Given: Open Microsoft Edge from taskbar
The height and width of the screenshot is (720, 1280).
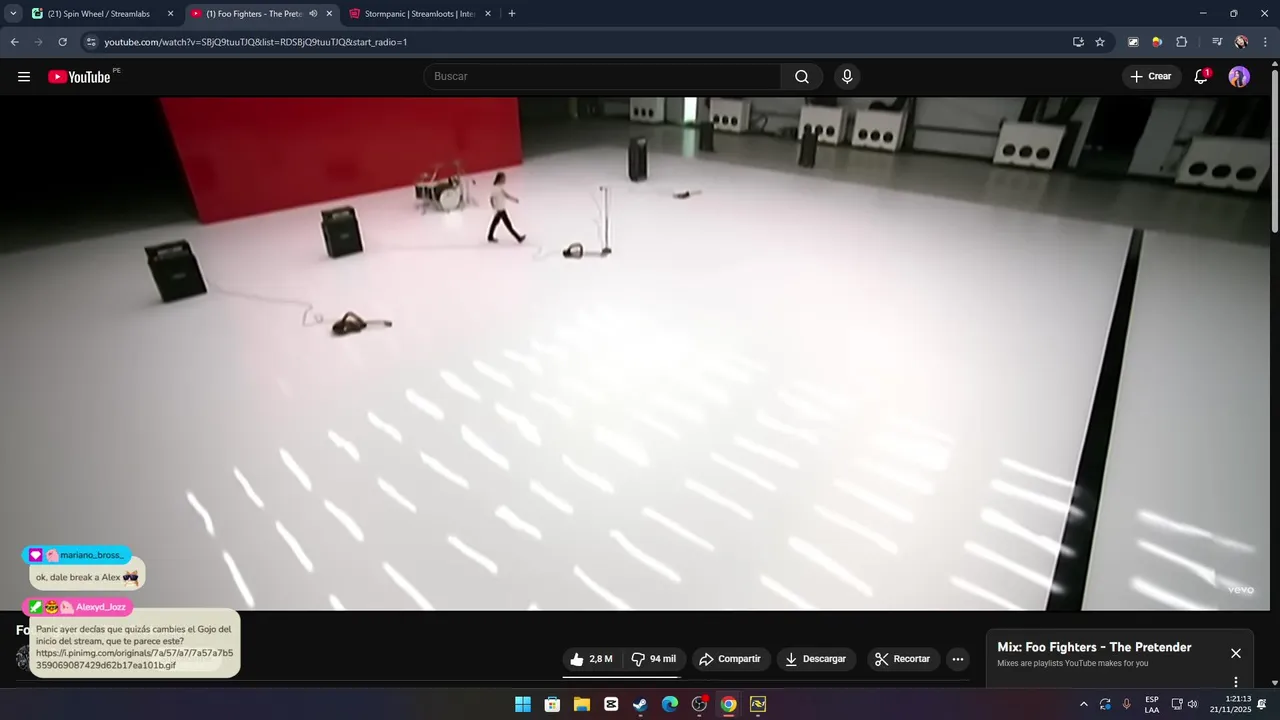Looking at the screenshot, I should tap(670, 704).
